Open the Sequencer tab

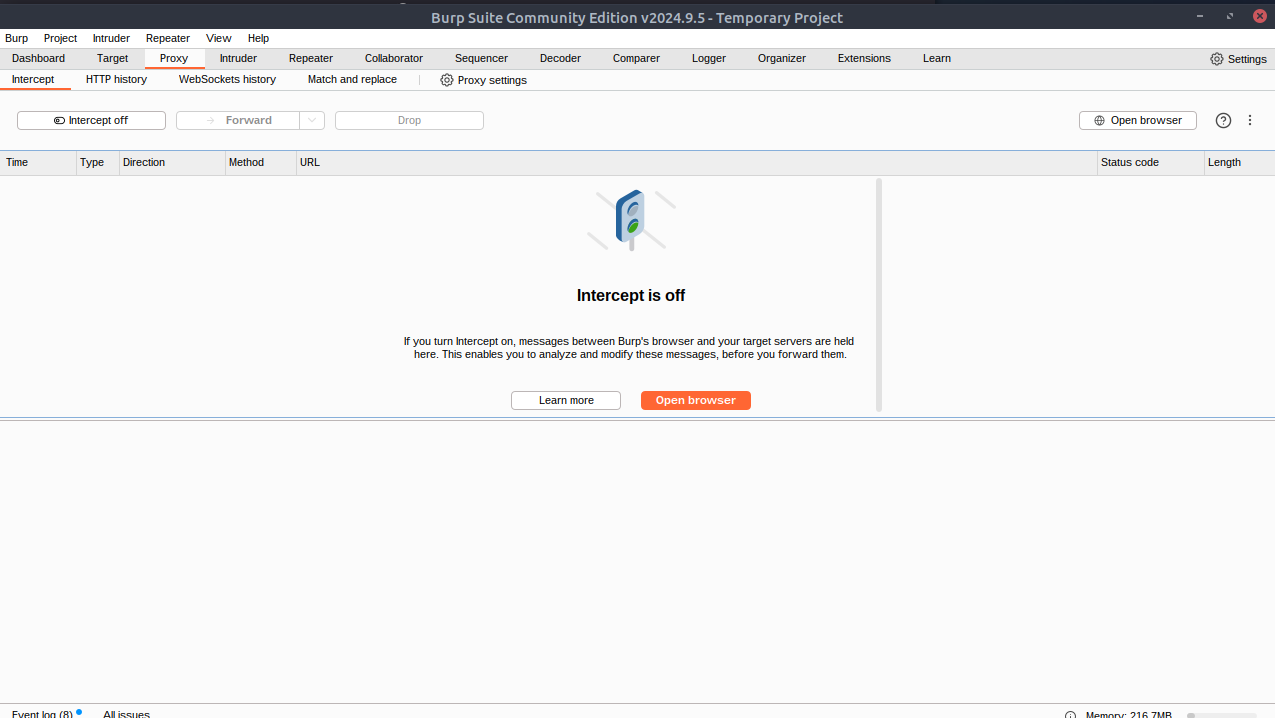pyautogui.click(x=481, y=58)
